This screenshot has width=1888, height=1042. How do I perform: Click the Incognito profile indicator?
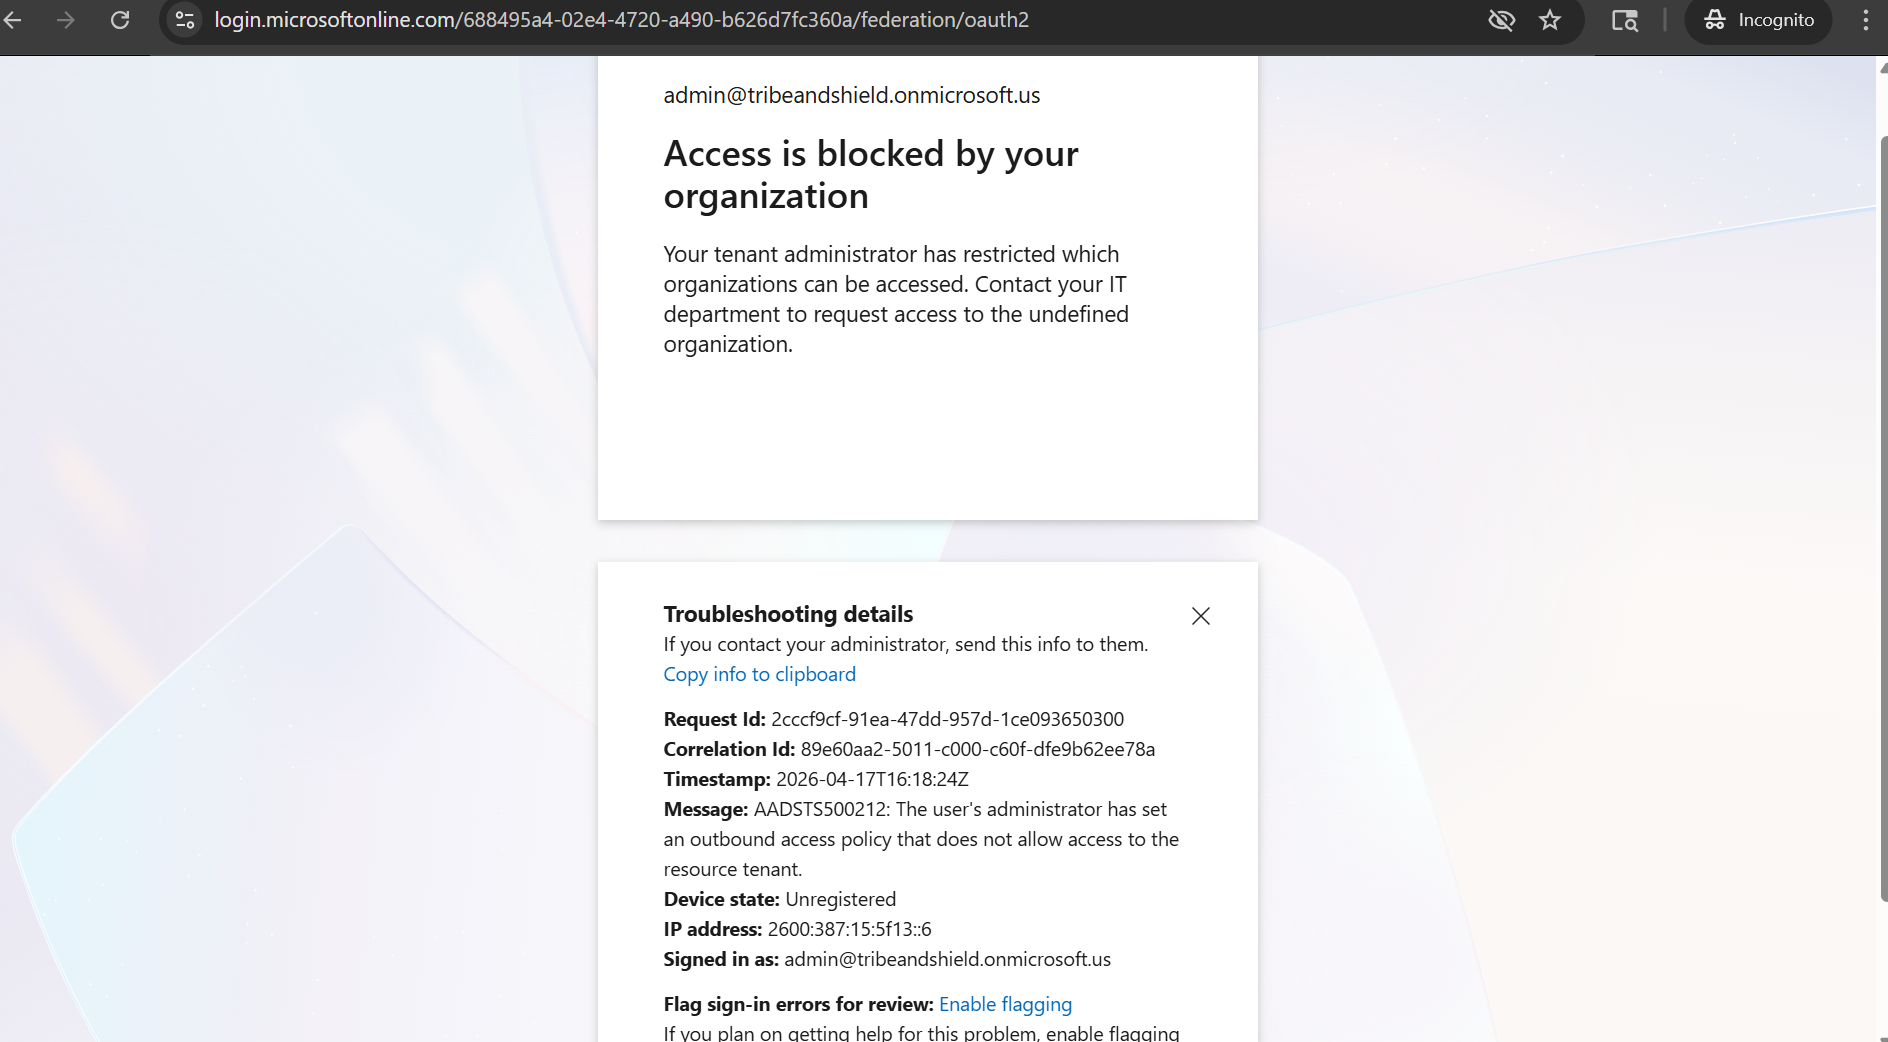click(1759, 20)
